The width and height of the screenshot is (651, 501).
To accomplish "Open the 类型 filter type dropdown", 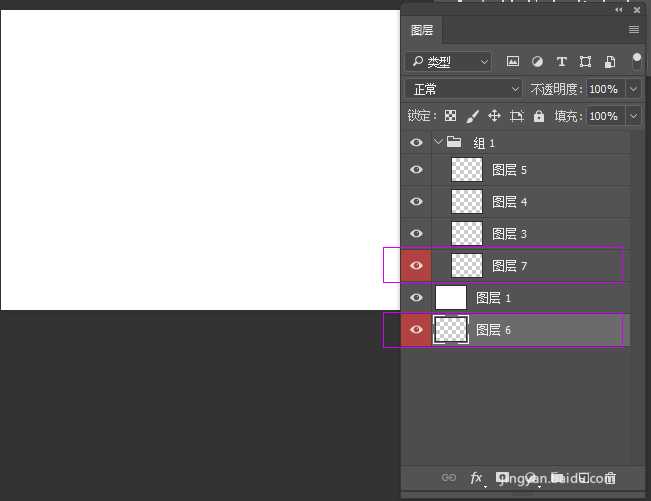I will click(x=448, y=62).
